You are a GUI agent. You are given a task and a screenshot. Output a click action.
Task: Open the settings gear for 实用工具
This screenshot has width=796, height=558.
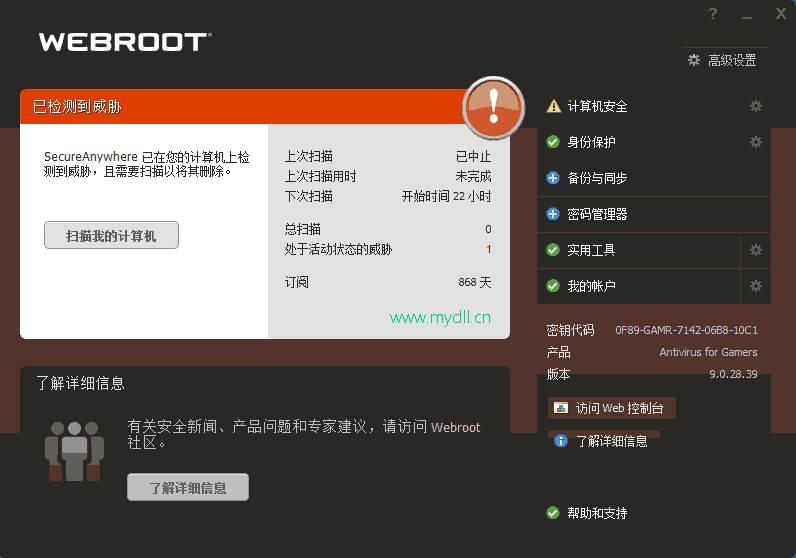point(756,250)
